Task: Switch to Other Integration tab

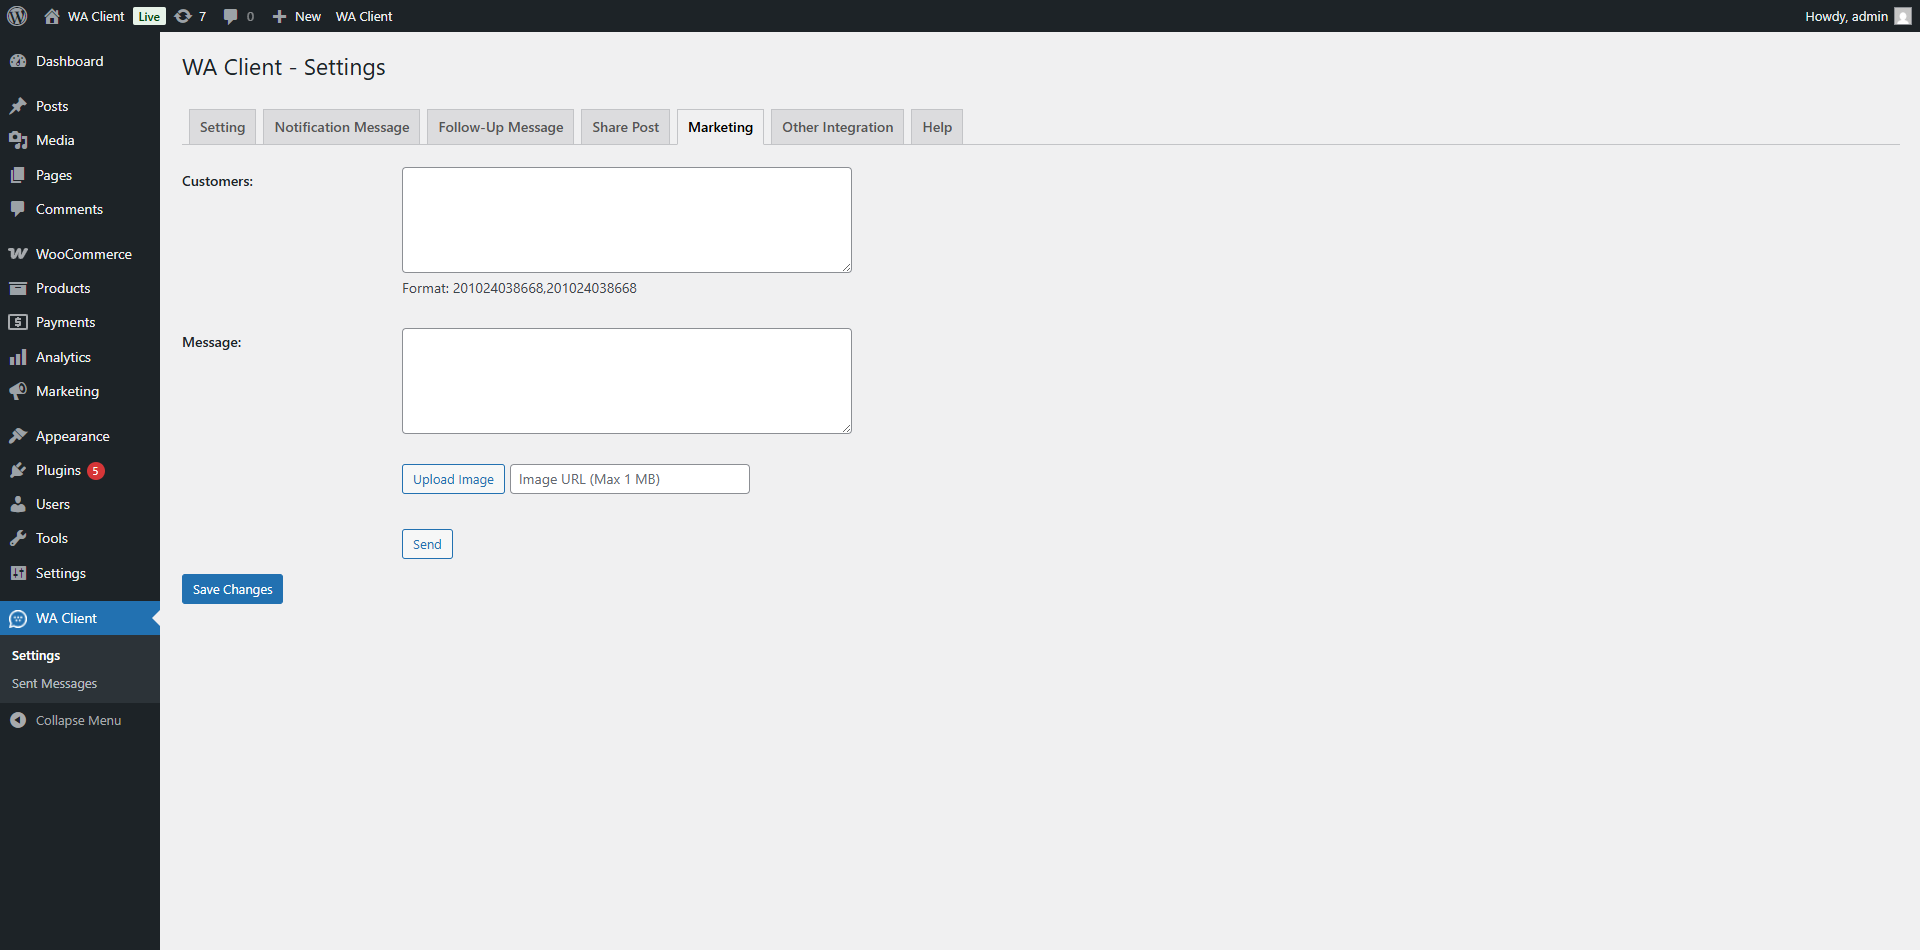Action: [x=837, y=127]
